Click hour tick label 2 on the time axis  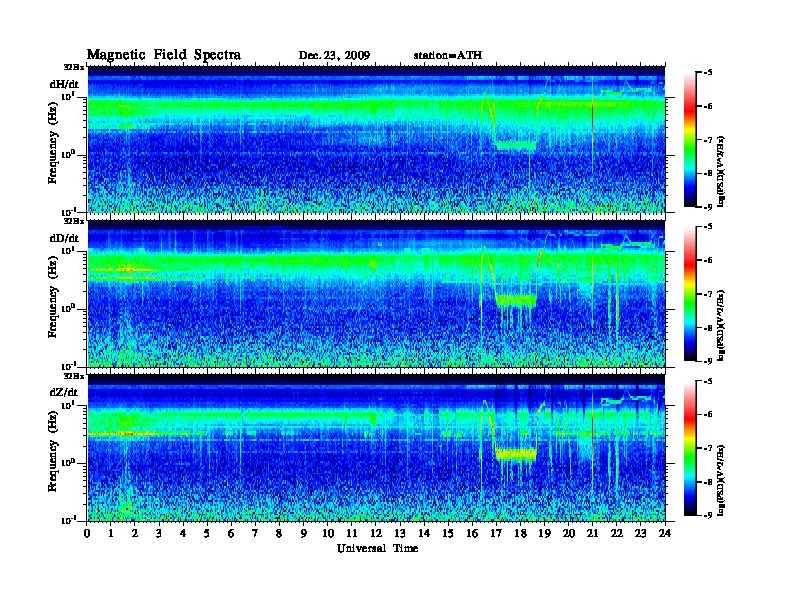[135, 533]
